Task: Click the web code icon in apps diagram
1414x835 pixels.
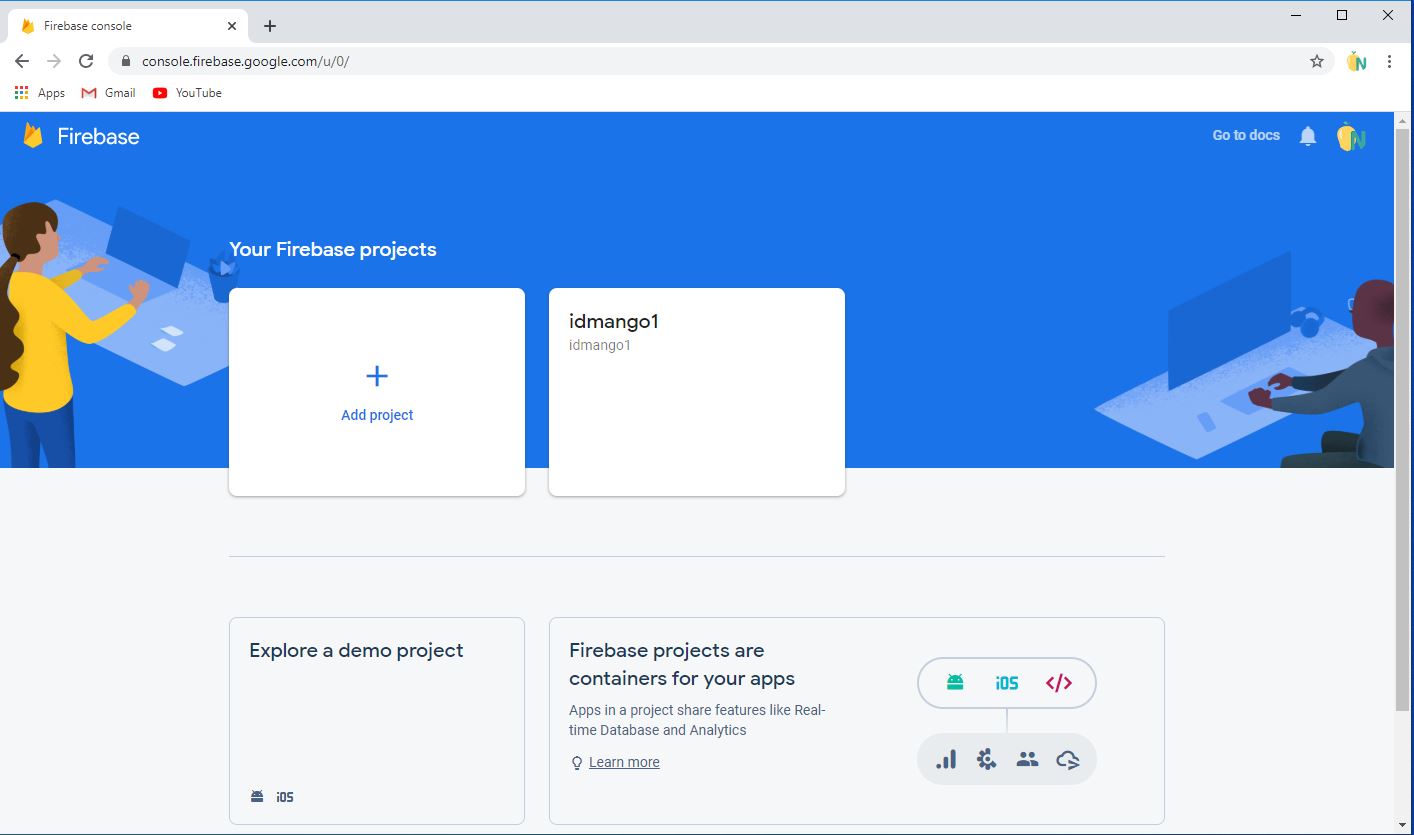Action: pos(1059,683)
